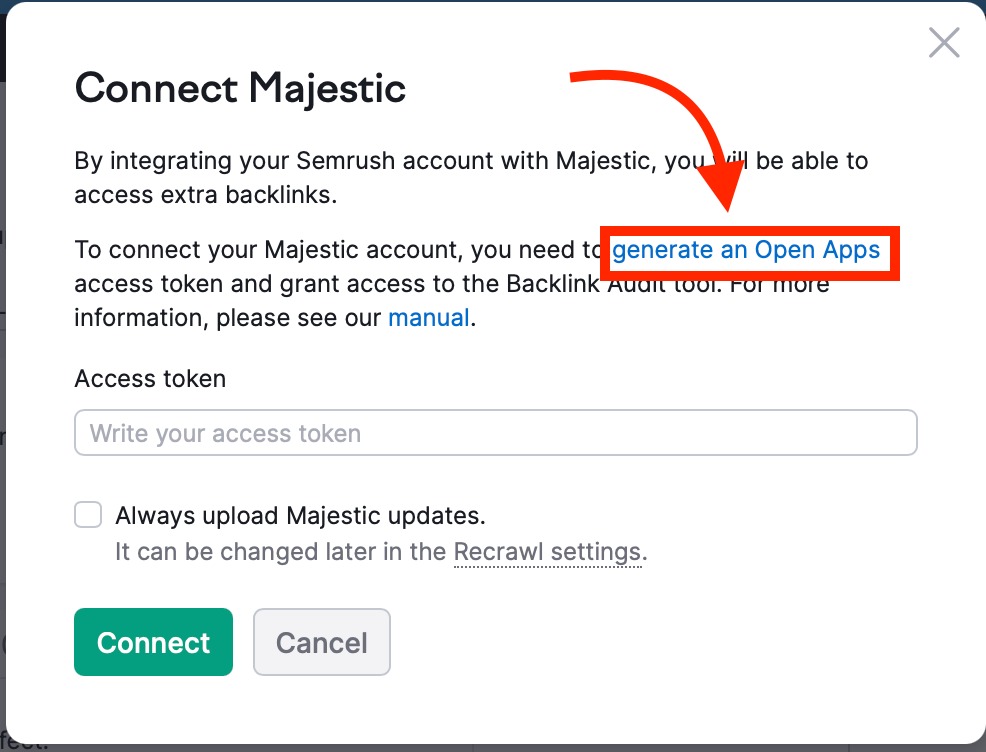The width and height of the screenshot is (986, 752).
Task: Follow the highlighted Open Apps token link
Action: (749, 250)
